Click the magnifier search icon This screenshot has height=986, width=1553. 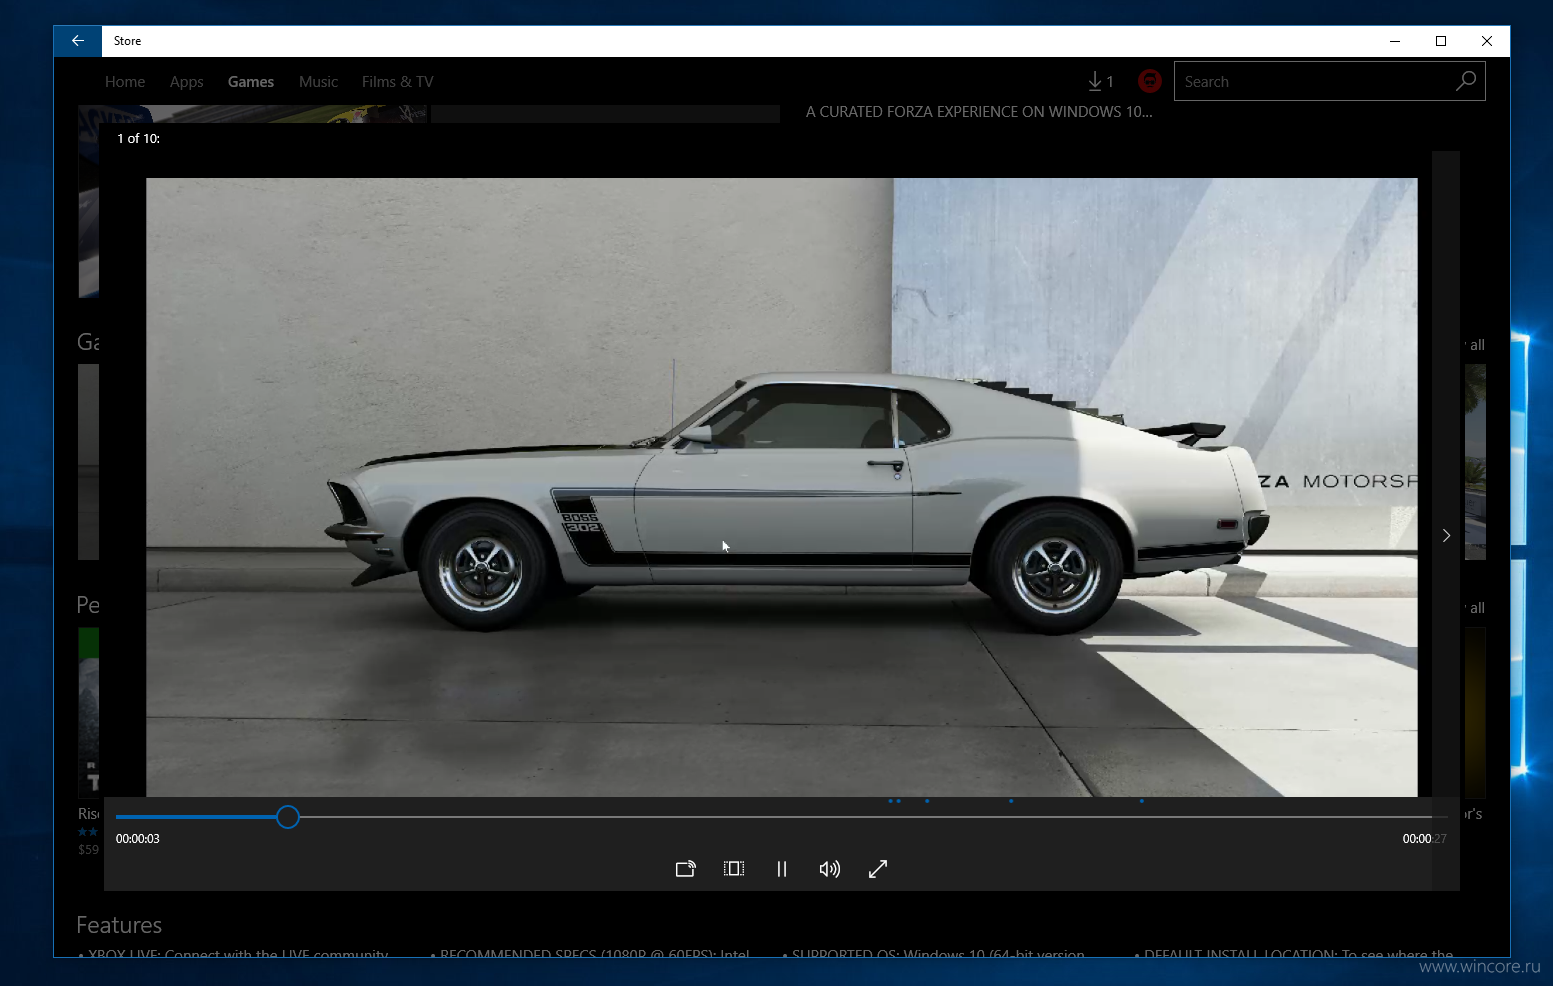point(1466,81)
